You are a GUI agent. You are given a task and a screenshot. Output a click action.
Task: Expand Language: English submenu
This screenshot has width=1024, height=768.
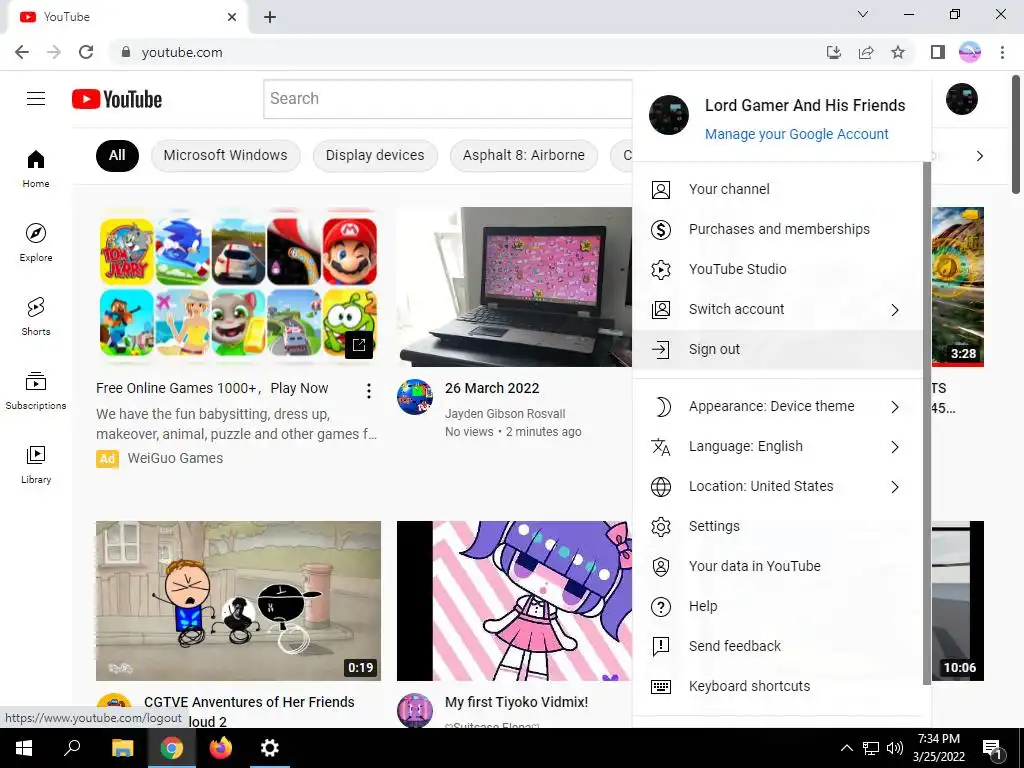(776, 447)
